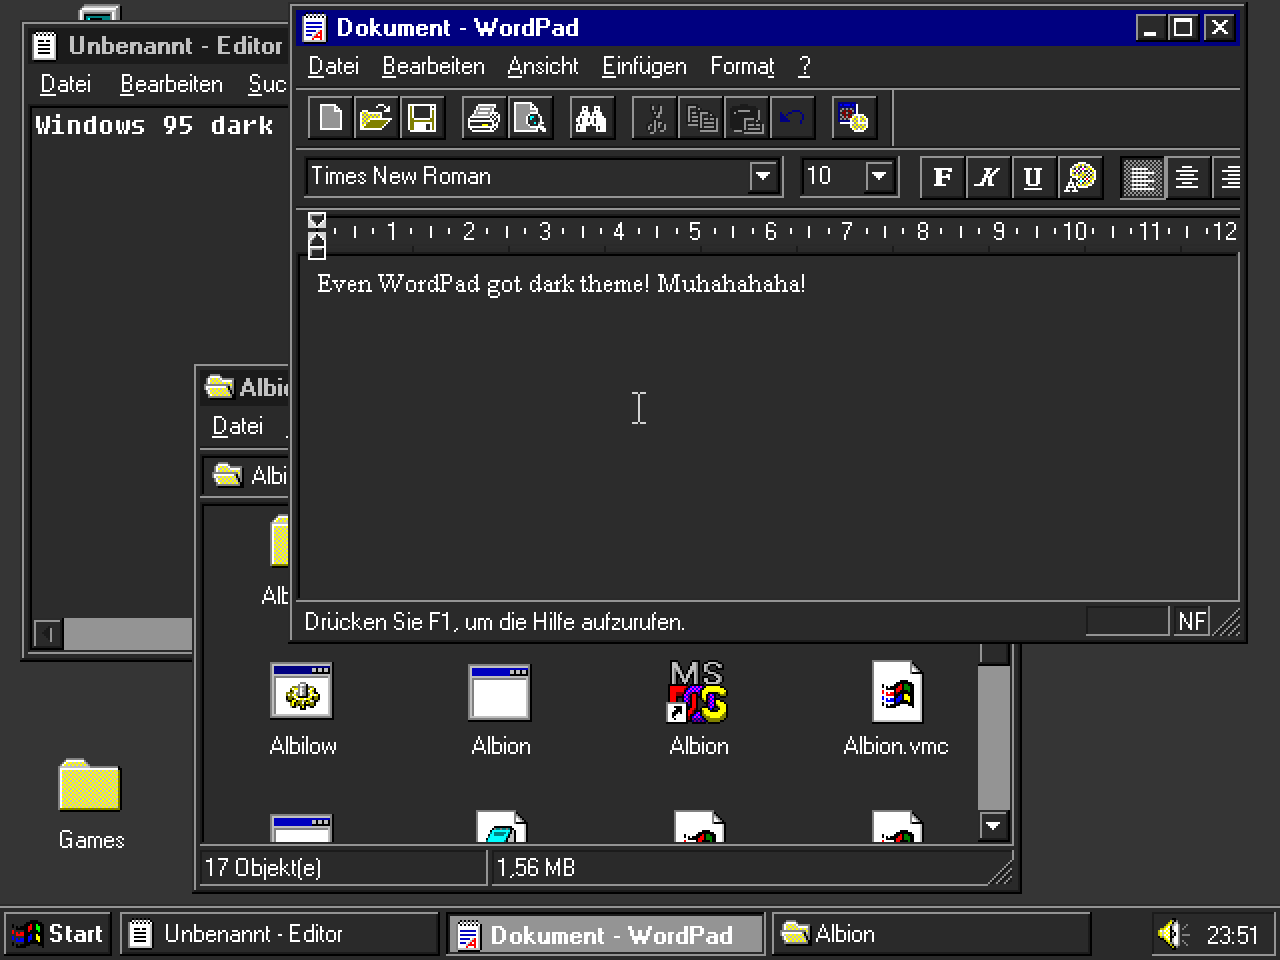The height and width of the screenshot is (960, 1280).
Task: Click '1,56 MB' status bar text
Action: coord(536,867)
